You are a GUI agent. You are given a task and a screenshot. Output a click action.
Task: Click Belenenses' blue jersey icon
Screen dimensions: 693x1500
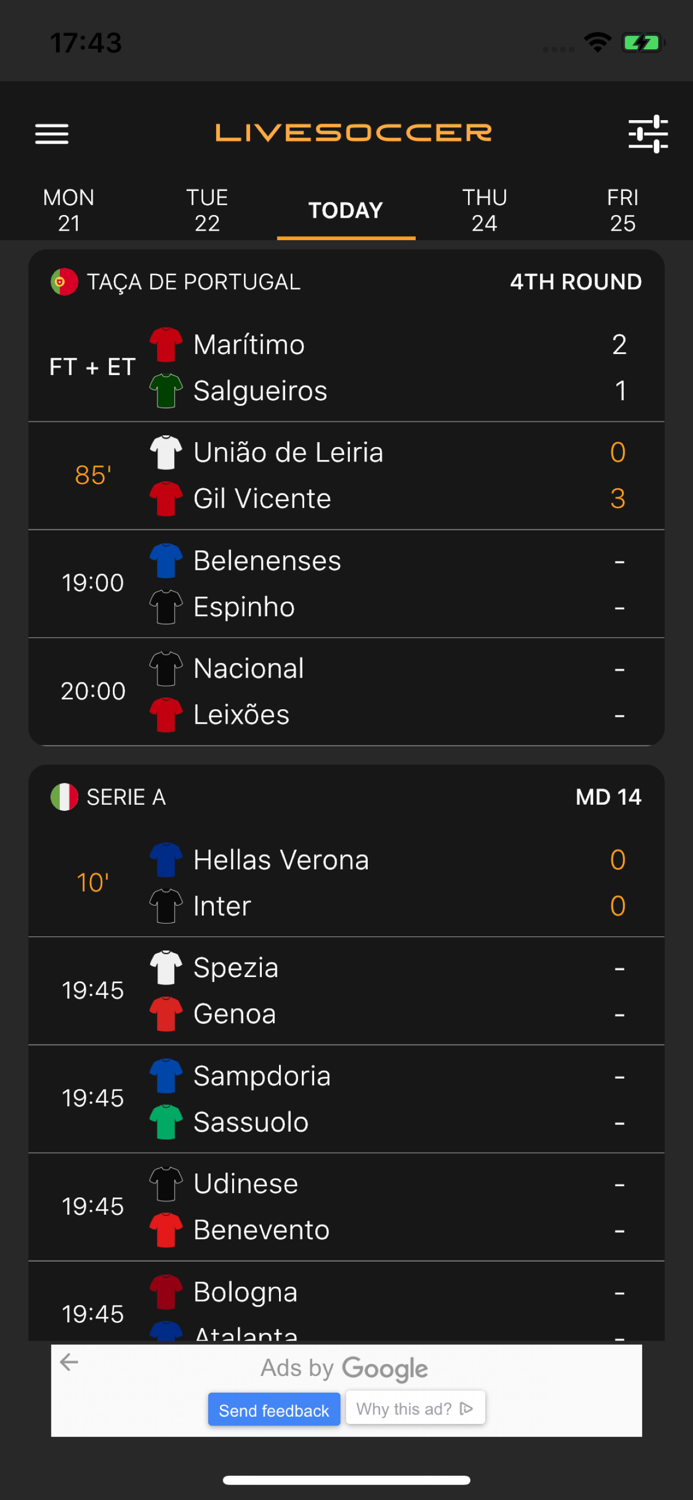pyautogui.click(x=166, y=560)
